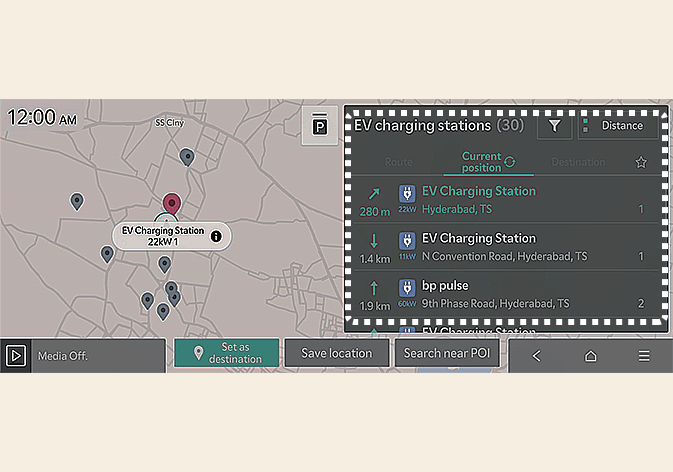Select the bp pulse station entry
The image size is (673, 472).
pos(507,294)
